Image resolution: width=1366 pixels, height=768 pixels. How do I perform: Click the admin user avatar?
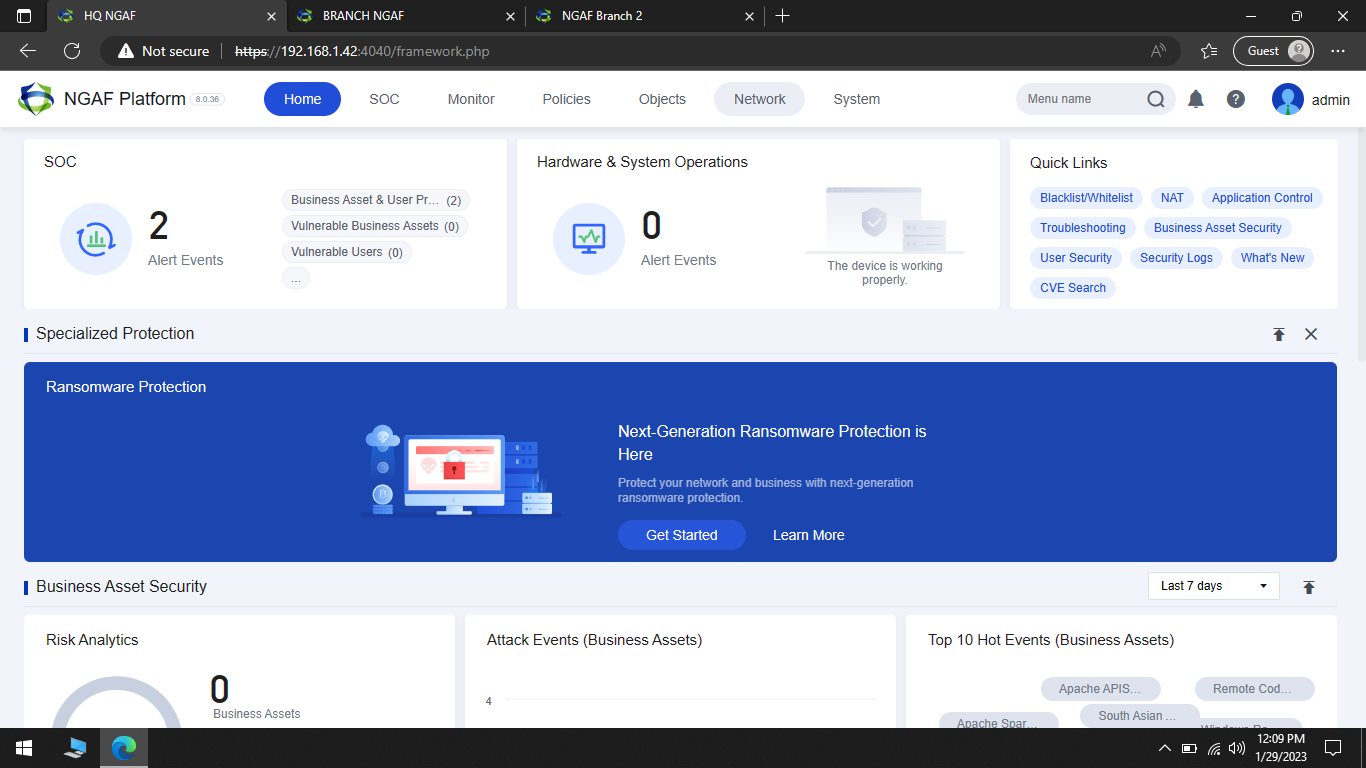tap(1287, 99)
